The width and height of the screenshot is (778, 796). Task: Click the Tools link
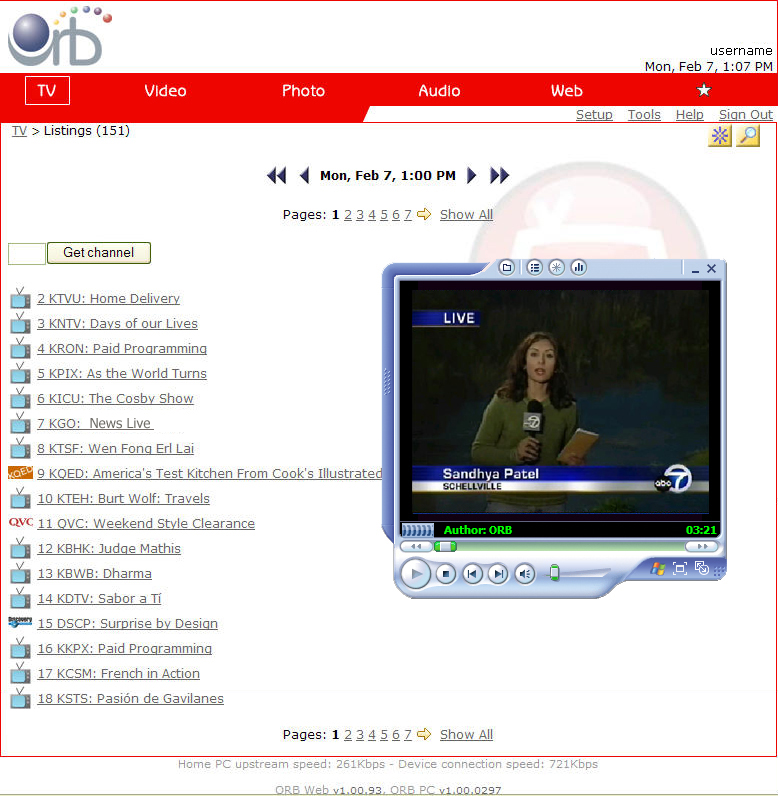coord(644,115)
